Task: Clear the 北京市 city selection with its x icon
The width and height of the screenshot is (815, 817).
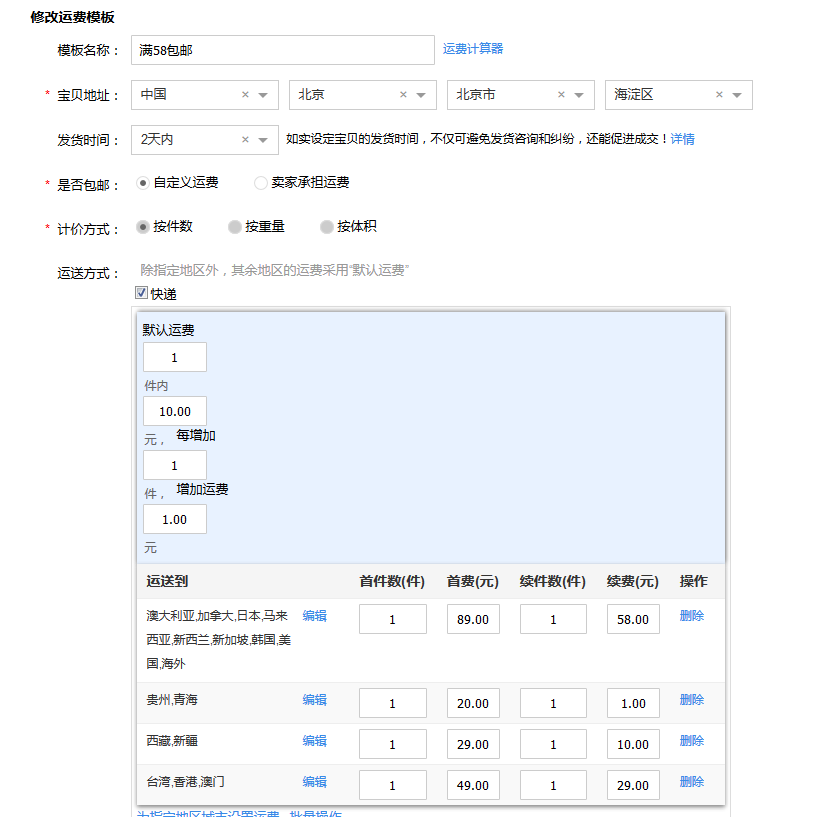Action: click(561, 95)
